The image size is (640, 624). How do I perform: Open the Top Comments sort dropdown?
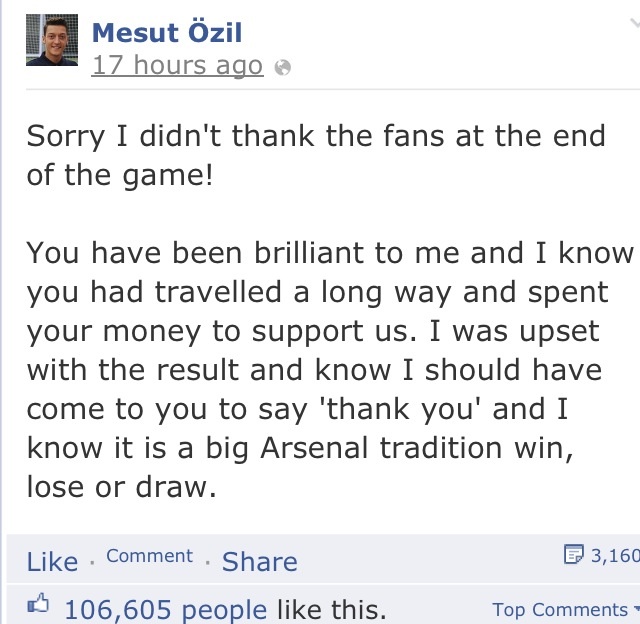point(560,609)
